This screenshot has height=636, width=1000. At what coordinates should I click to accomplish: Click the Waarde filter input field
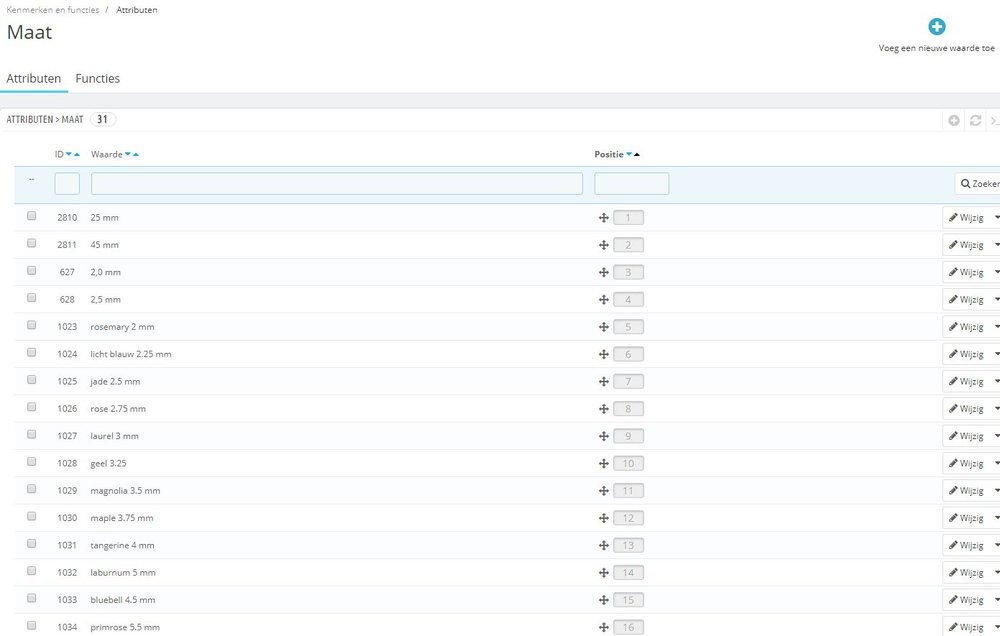[x=337, y=184]
